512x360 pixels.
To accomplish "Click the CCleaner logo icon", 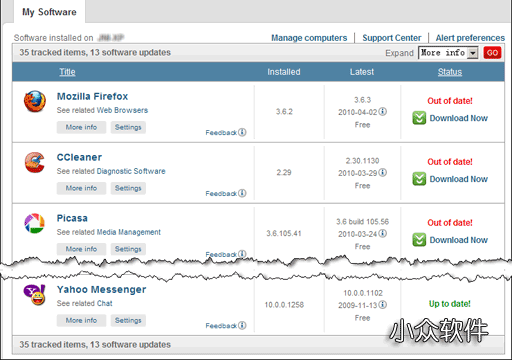I will 35,162.
